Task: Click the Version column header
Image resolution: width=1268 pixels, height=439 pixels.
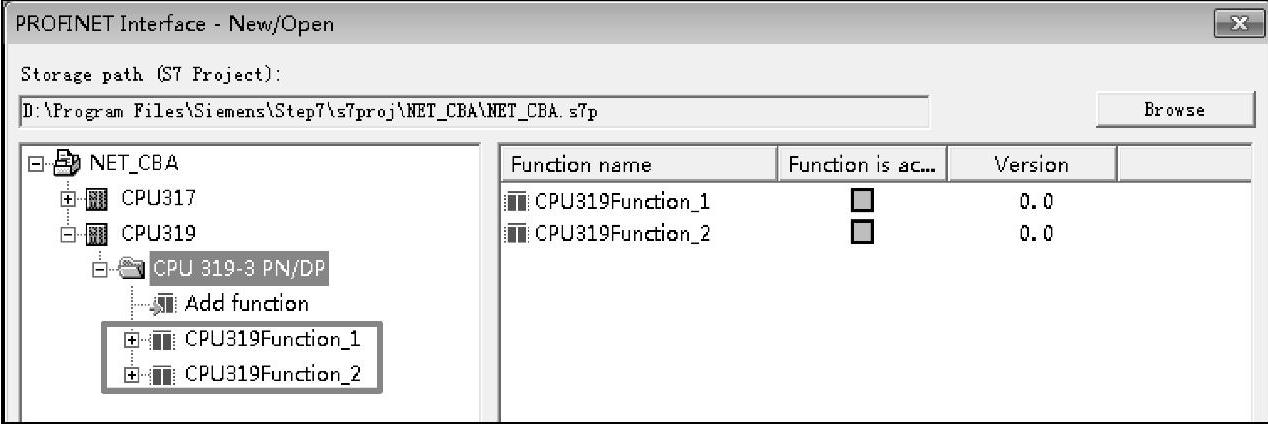Action: [1030, 164]
